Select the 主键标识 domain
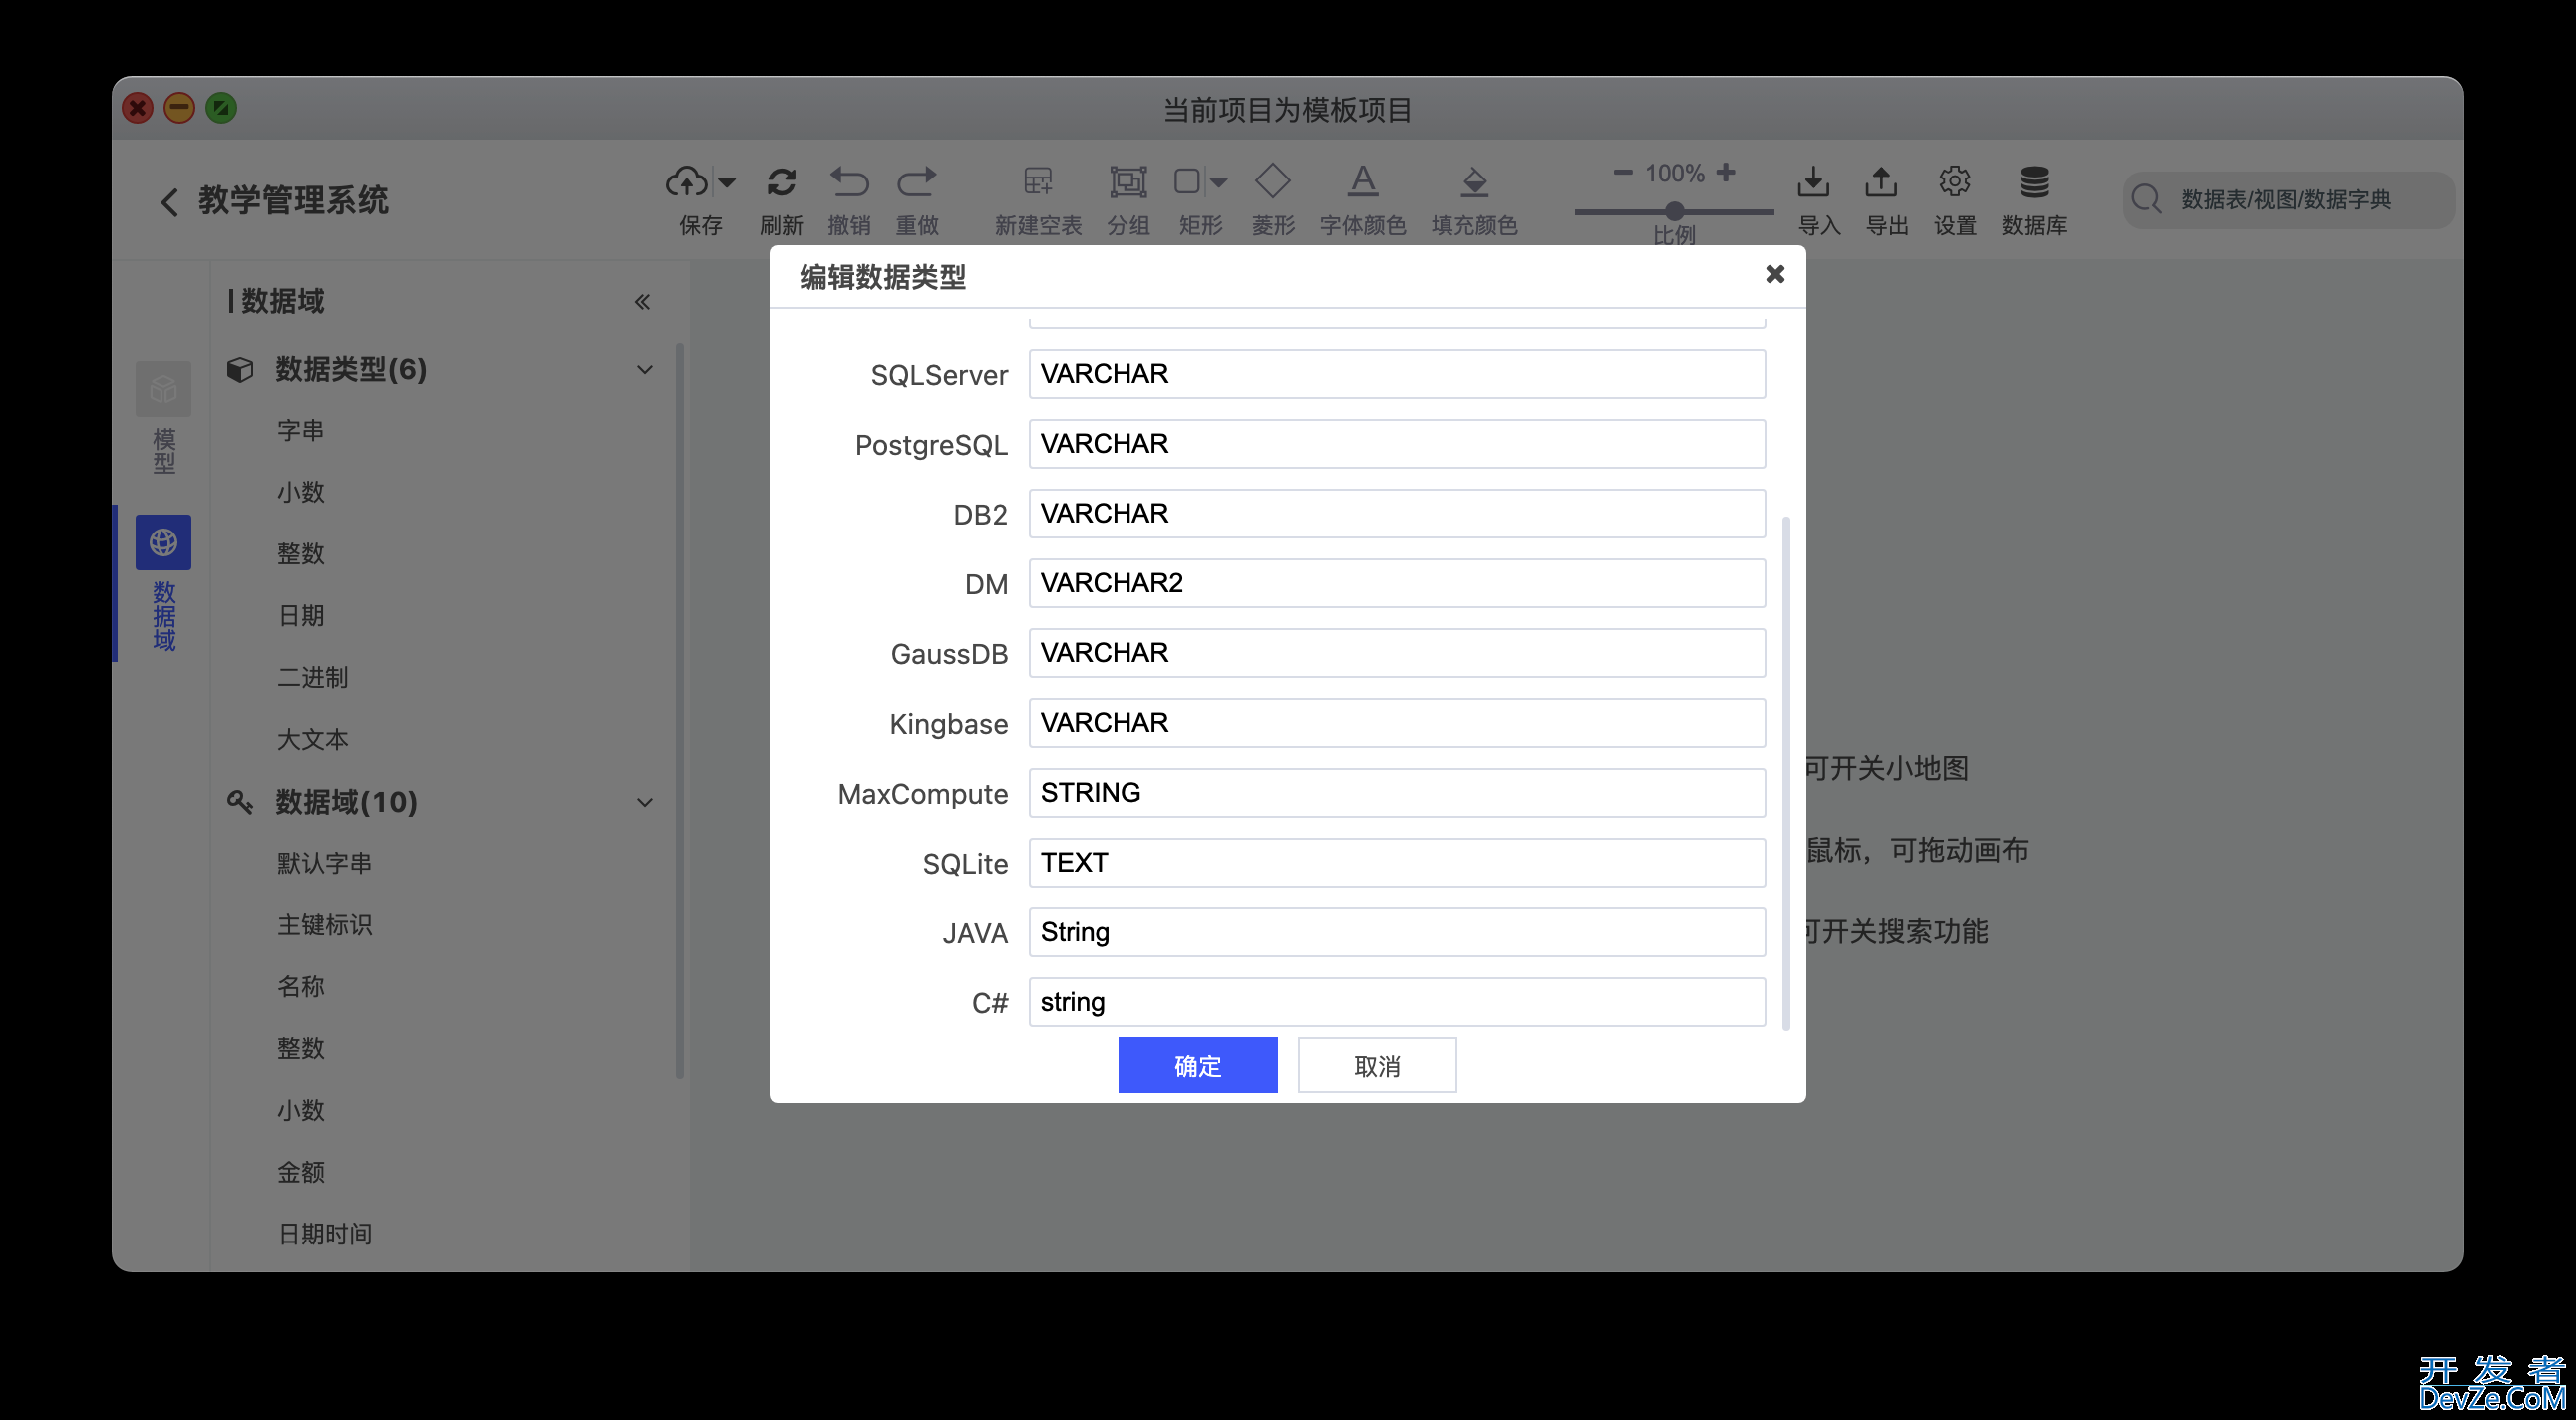This screenshot has height=1420, width=2576. coord(324,925)
